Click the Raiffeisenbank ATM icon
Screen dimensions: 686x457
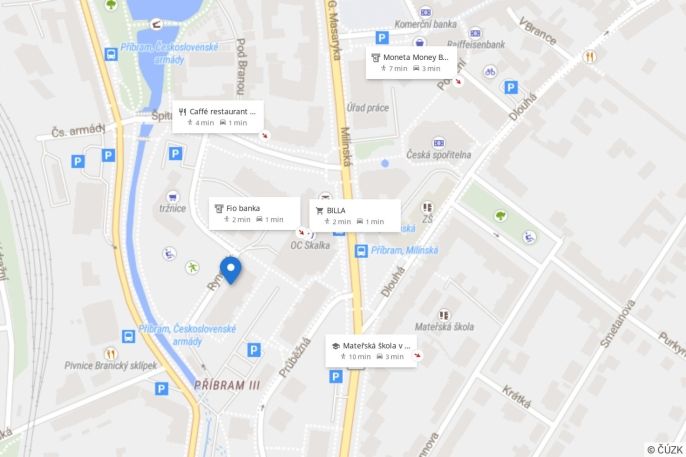(475, 33)
